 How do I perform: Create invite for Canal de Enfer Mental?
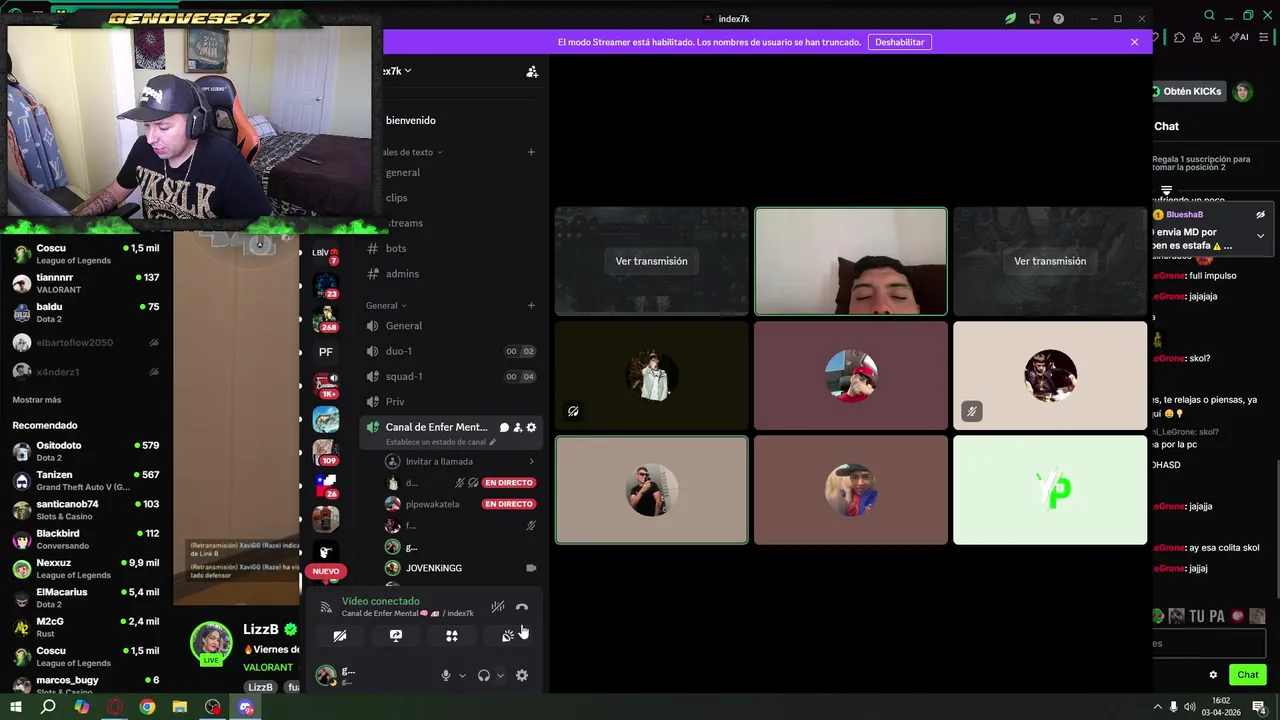[x=518, y=427]
